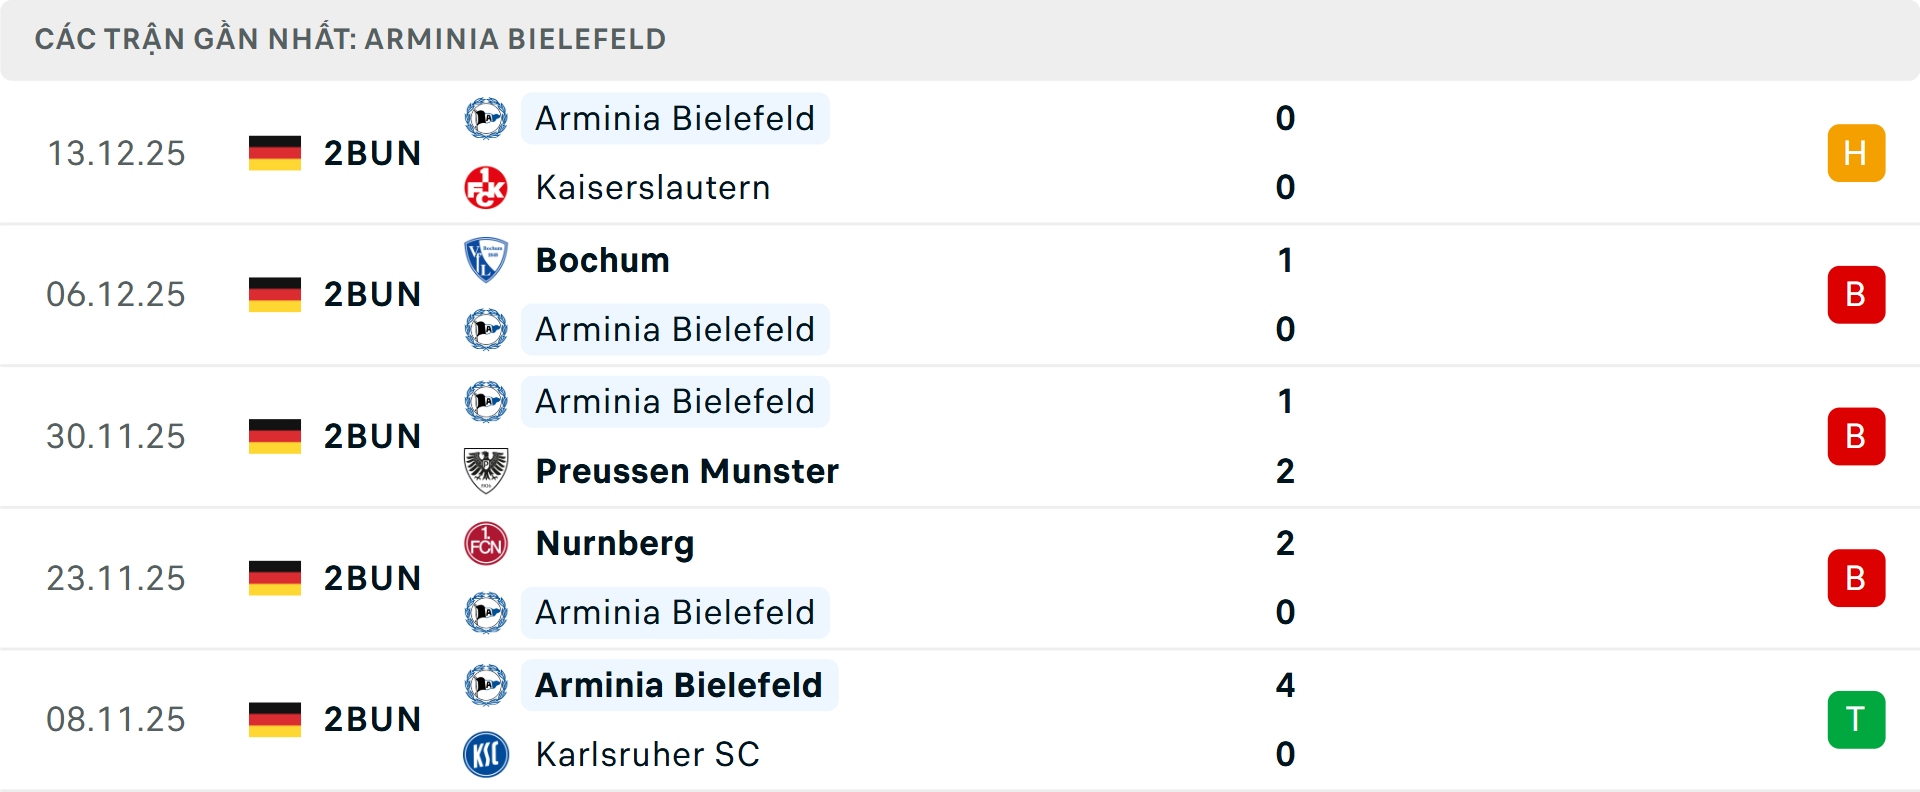1920x792 pixels.
Task: Click the yellow H draw badge
Action: click(1856, 153)
